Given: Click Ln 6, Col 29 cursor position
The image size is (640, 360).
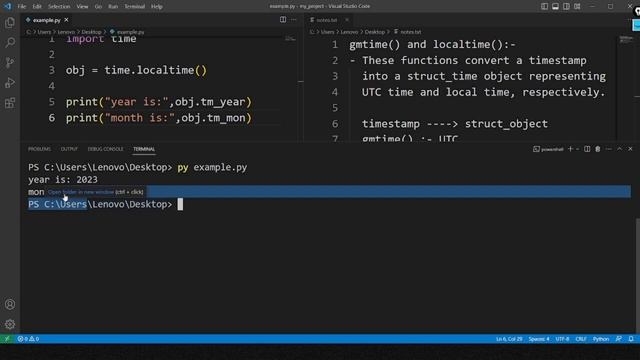Looking at the screenshot, I should tap(509, 339).
